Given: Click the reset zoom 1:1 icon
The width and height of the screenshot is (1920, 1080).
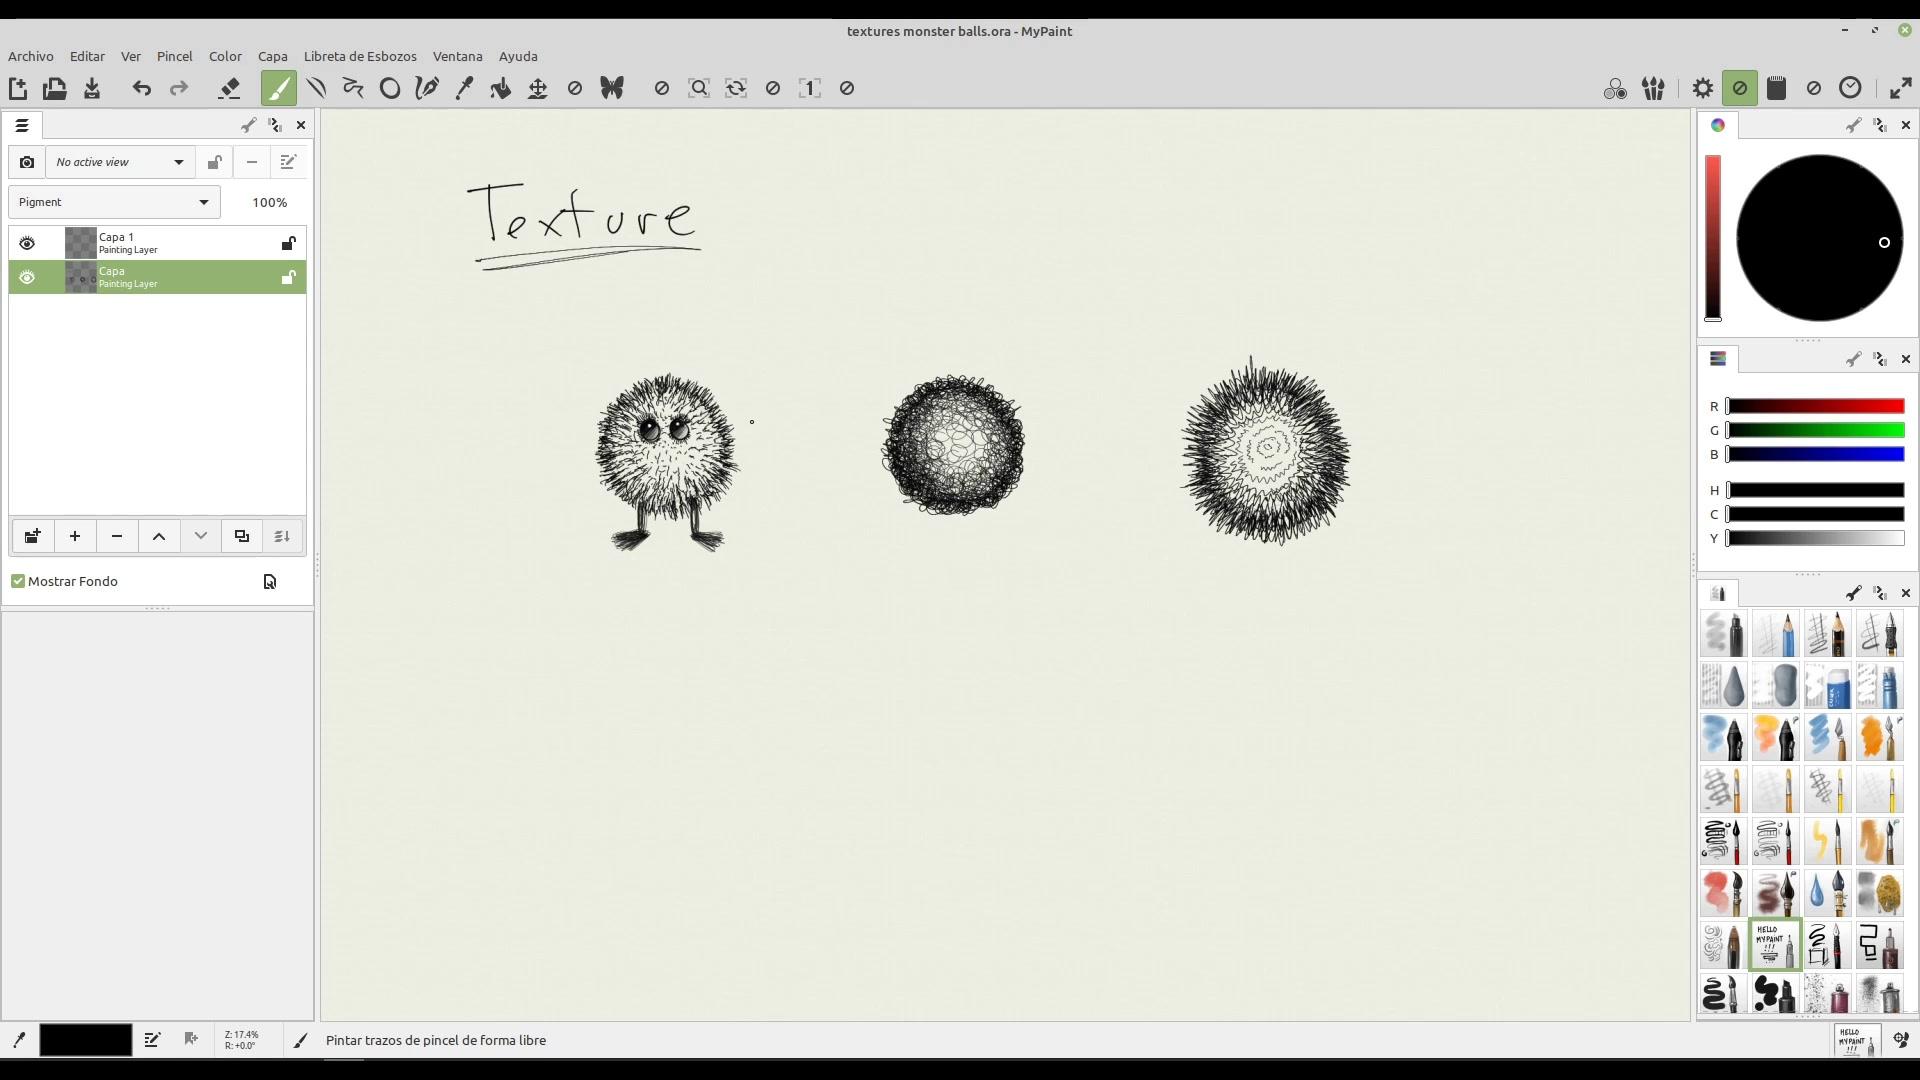Looking at the screenshot, I should click(810, 88).
